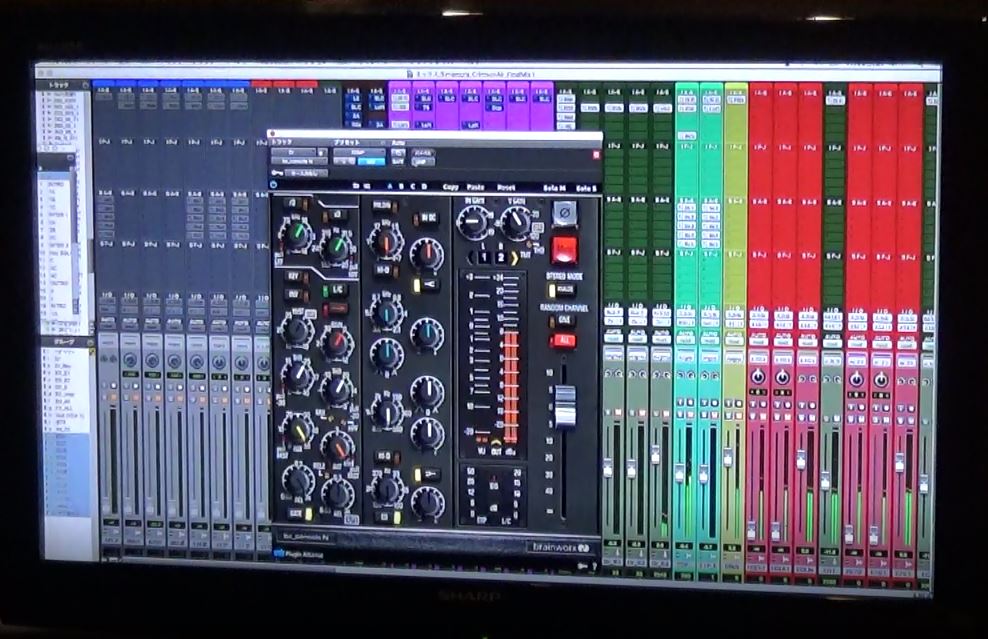Select channel 2 in the plugin
The image size is (988, 639).
500,257
